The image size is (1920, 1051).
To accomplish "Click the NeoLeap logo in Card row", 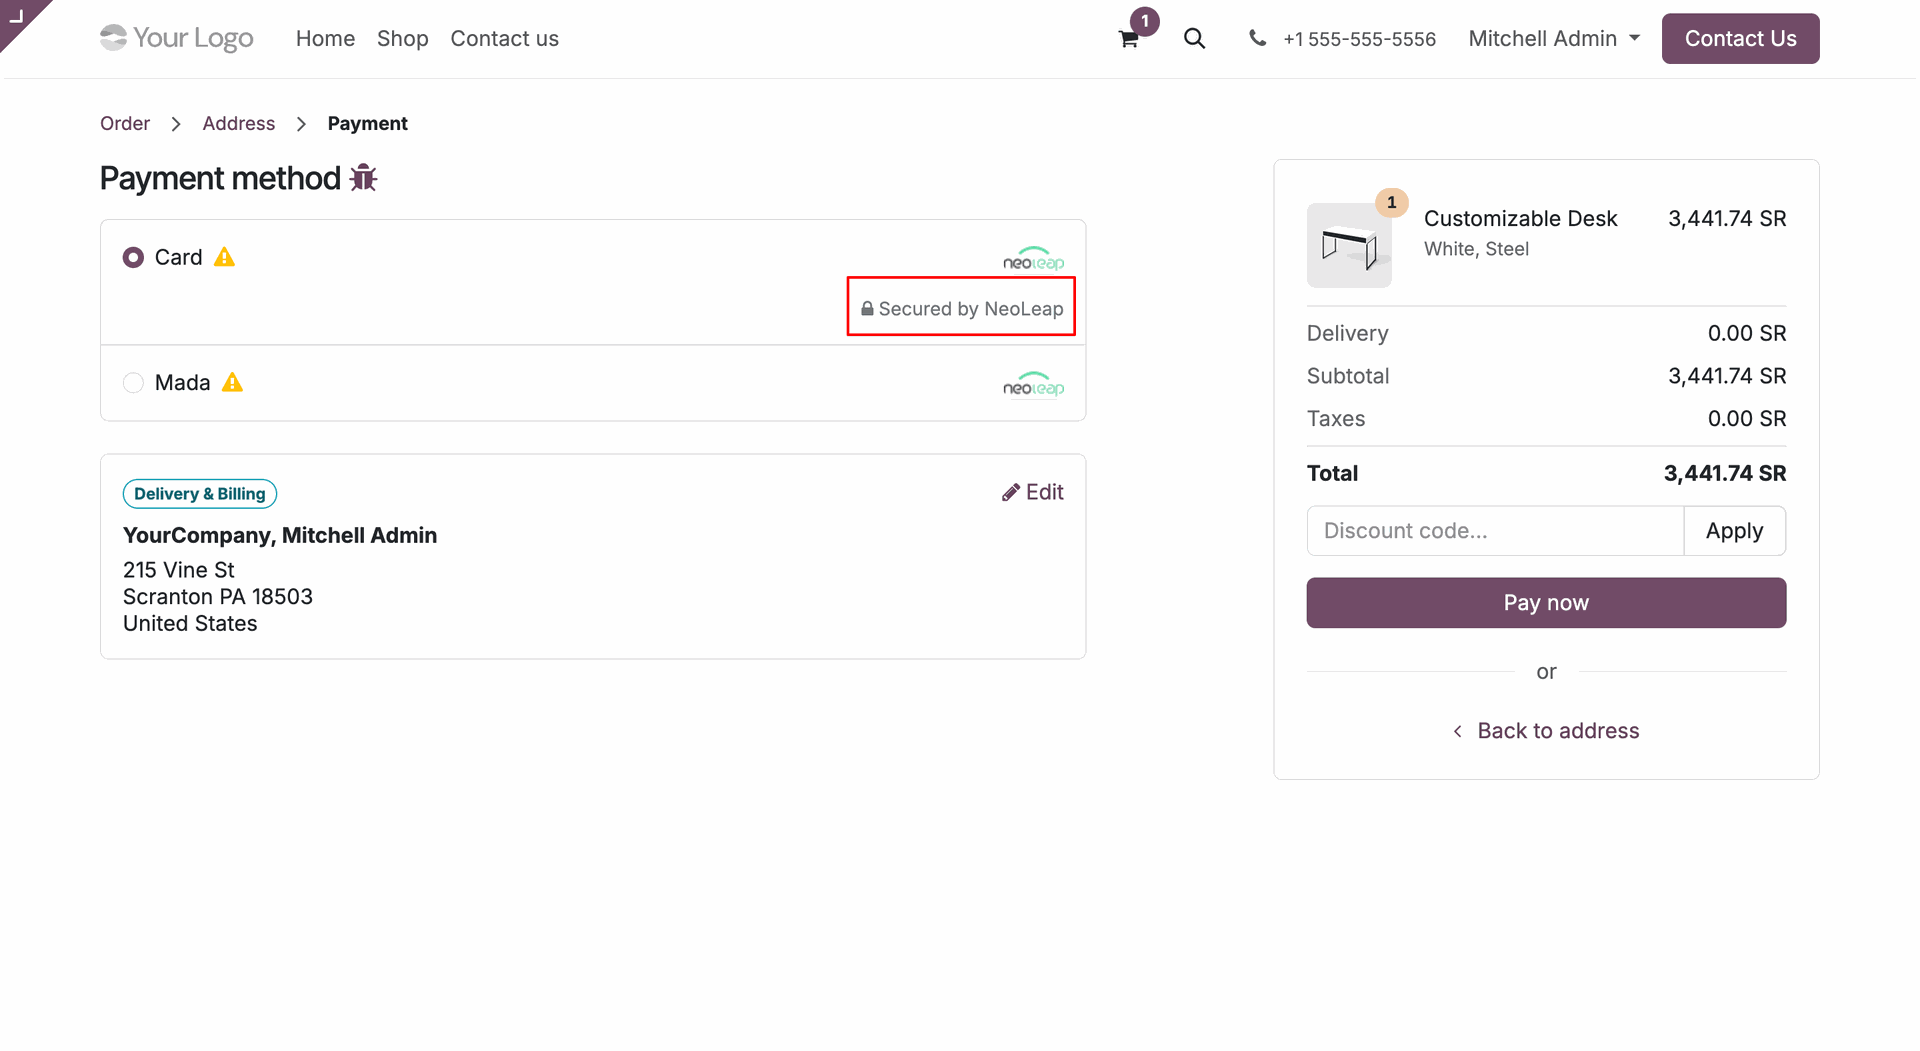I will point(1033,258).
